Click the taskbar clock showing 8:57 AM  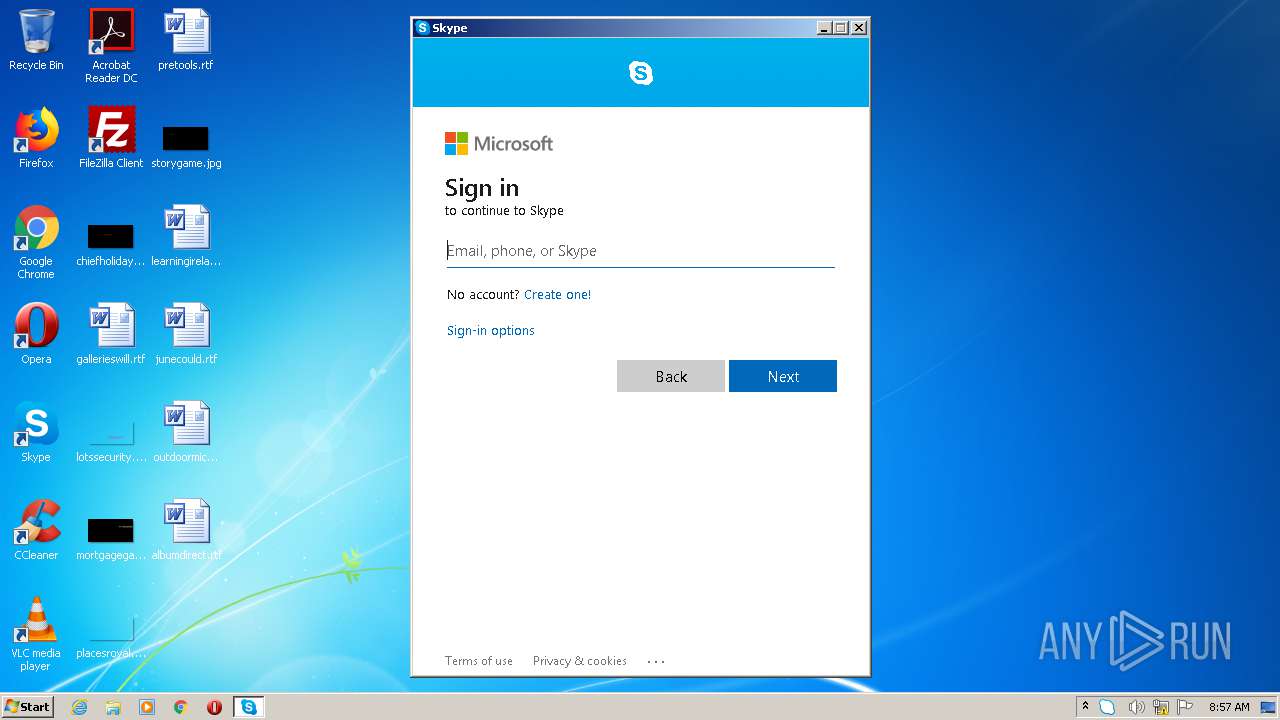click(1229, 707)
